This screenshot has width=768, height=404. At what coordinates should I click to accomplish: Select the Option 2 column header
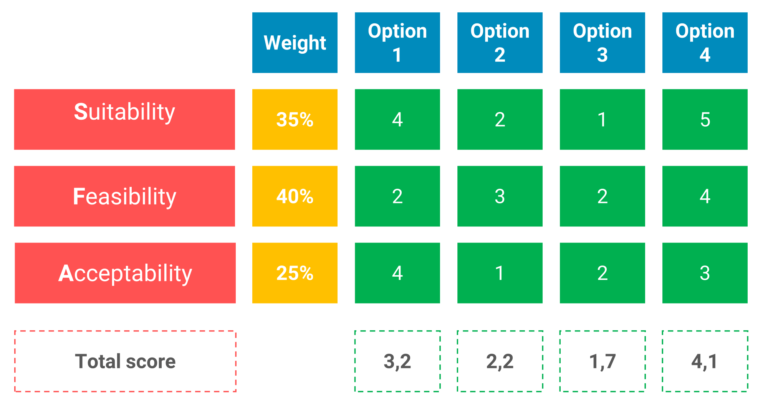(x=500, y=43)
